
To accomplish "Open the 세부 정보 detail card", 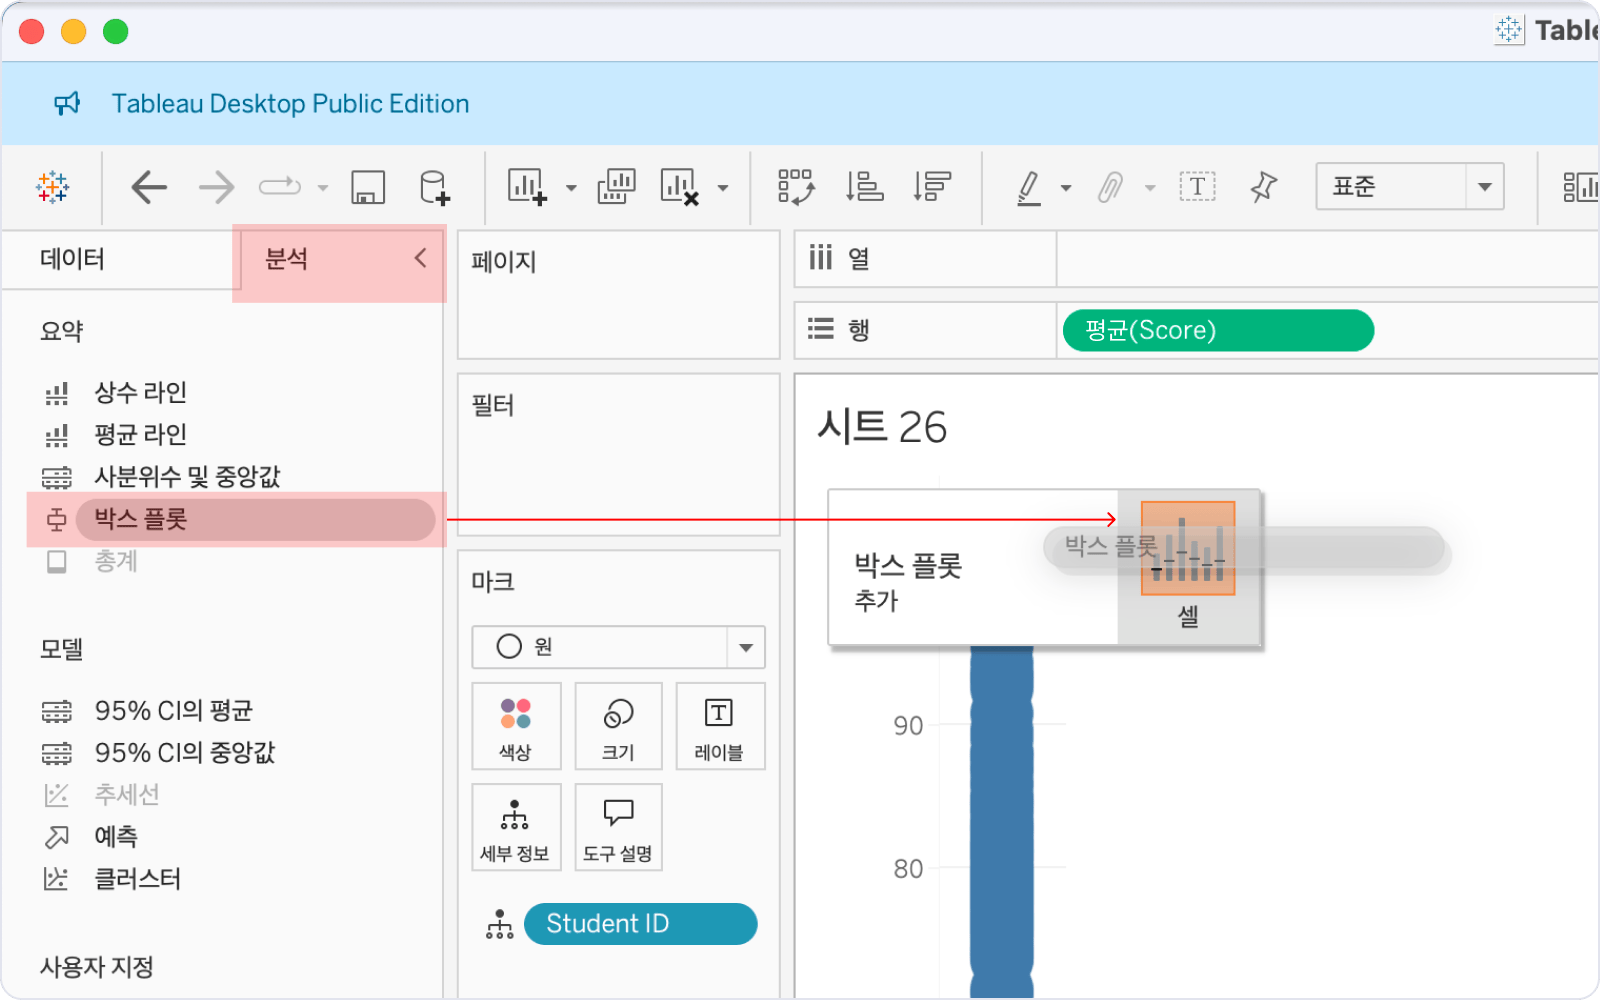I will tap(516, 828).
